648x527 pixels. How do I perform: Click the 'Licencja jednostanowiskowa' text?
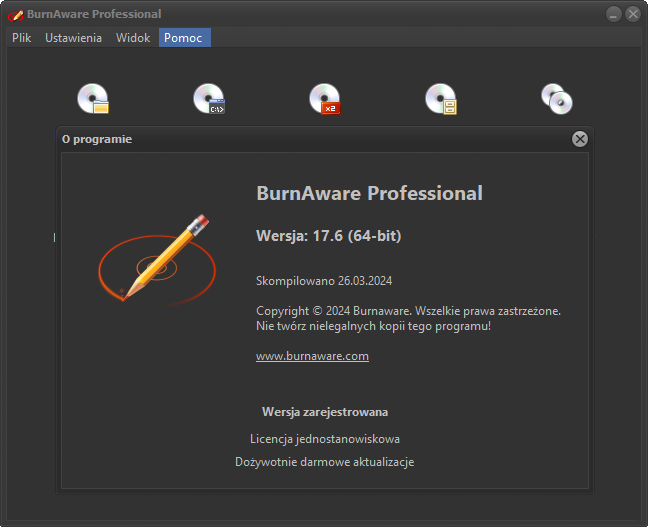tap(325, 439)
